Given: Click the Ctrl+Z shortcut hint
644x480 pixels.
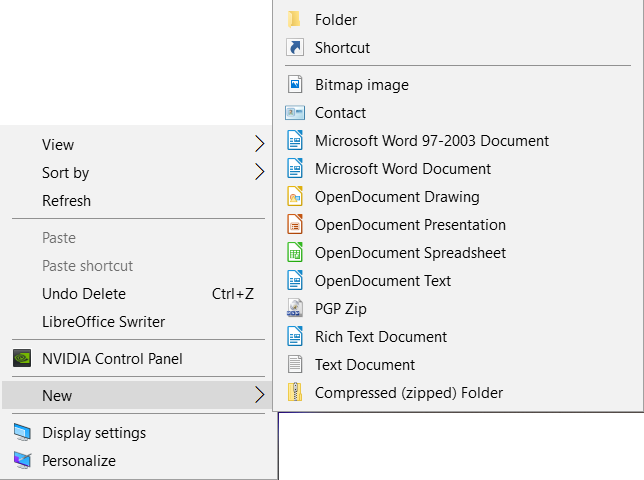Looking at the screenshot, I should click(232, 294).
